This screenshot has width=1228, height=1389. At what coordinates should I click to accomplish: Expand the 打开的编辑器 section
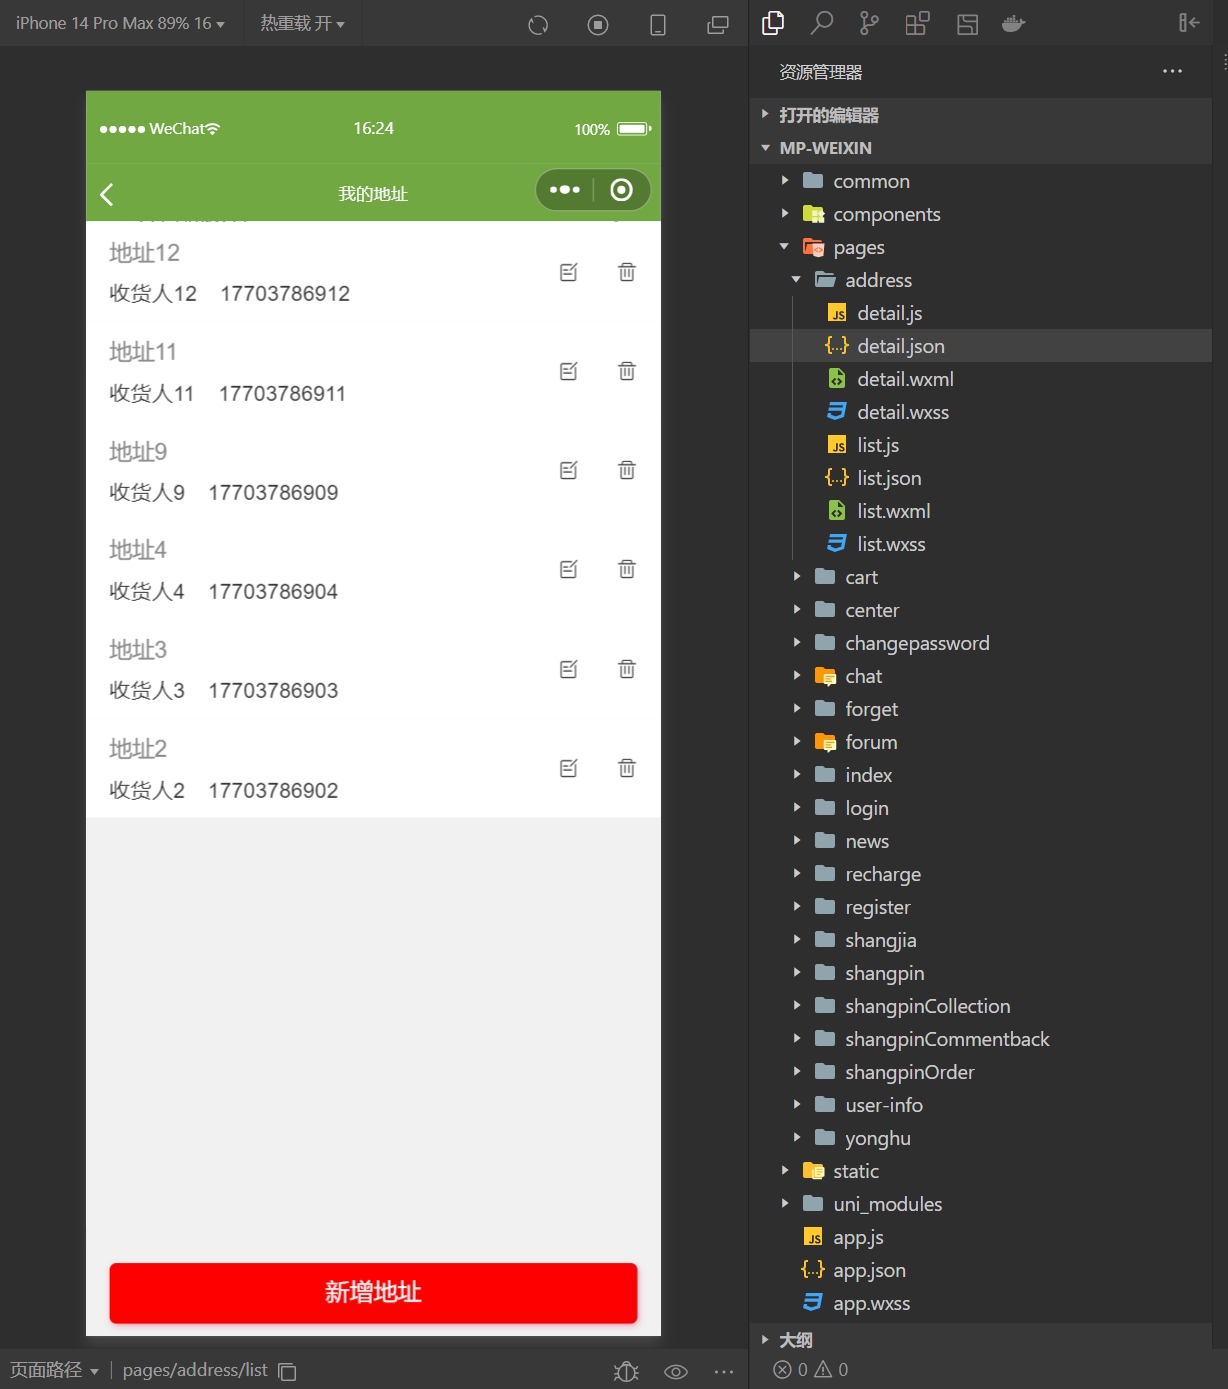pos(980,115)
